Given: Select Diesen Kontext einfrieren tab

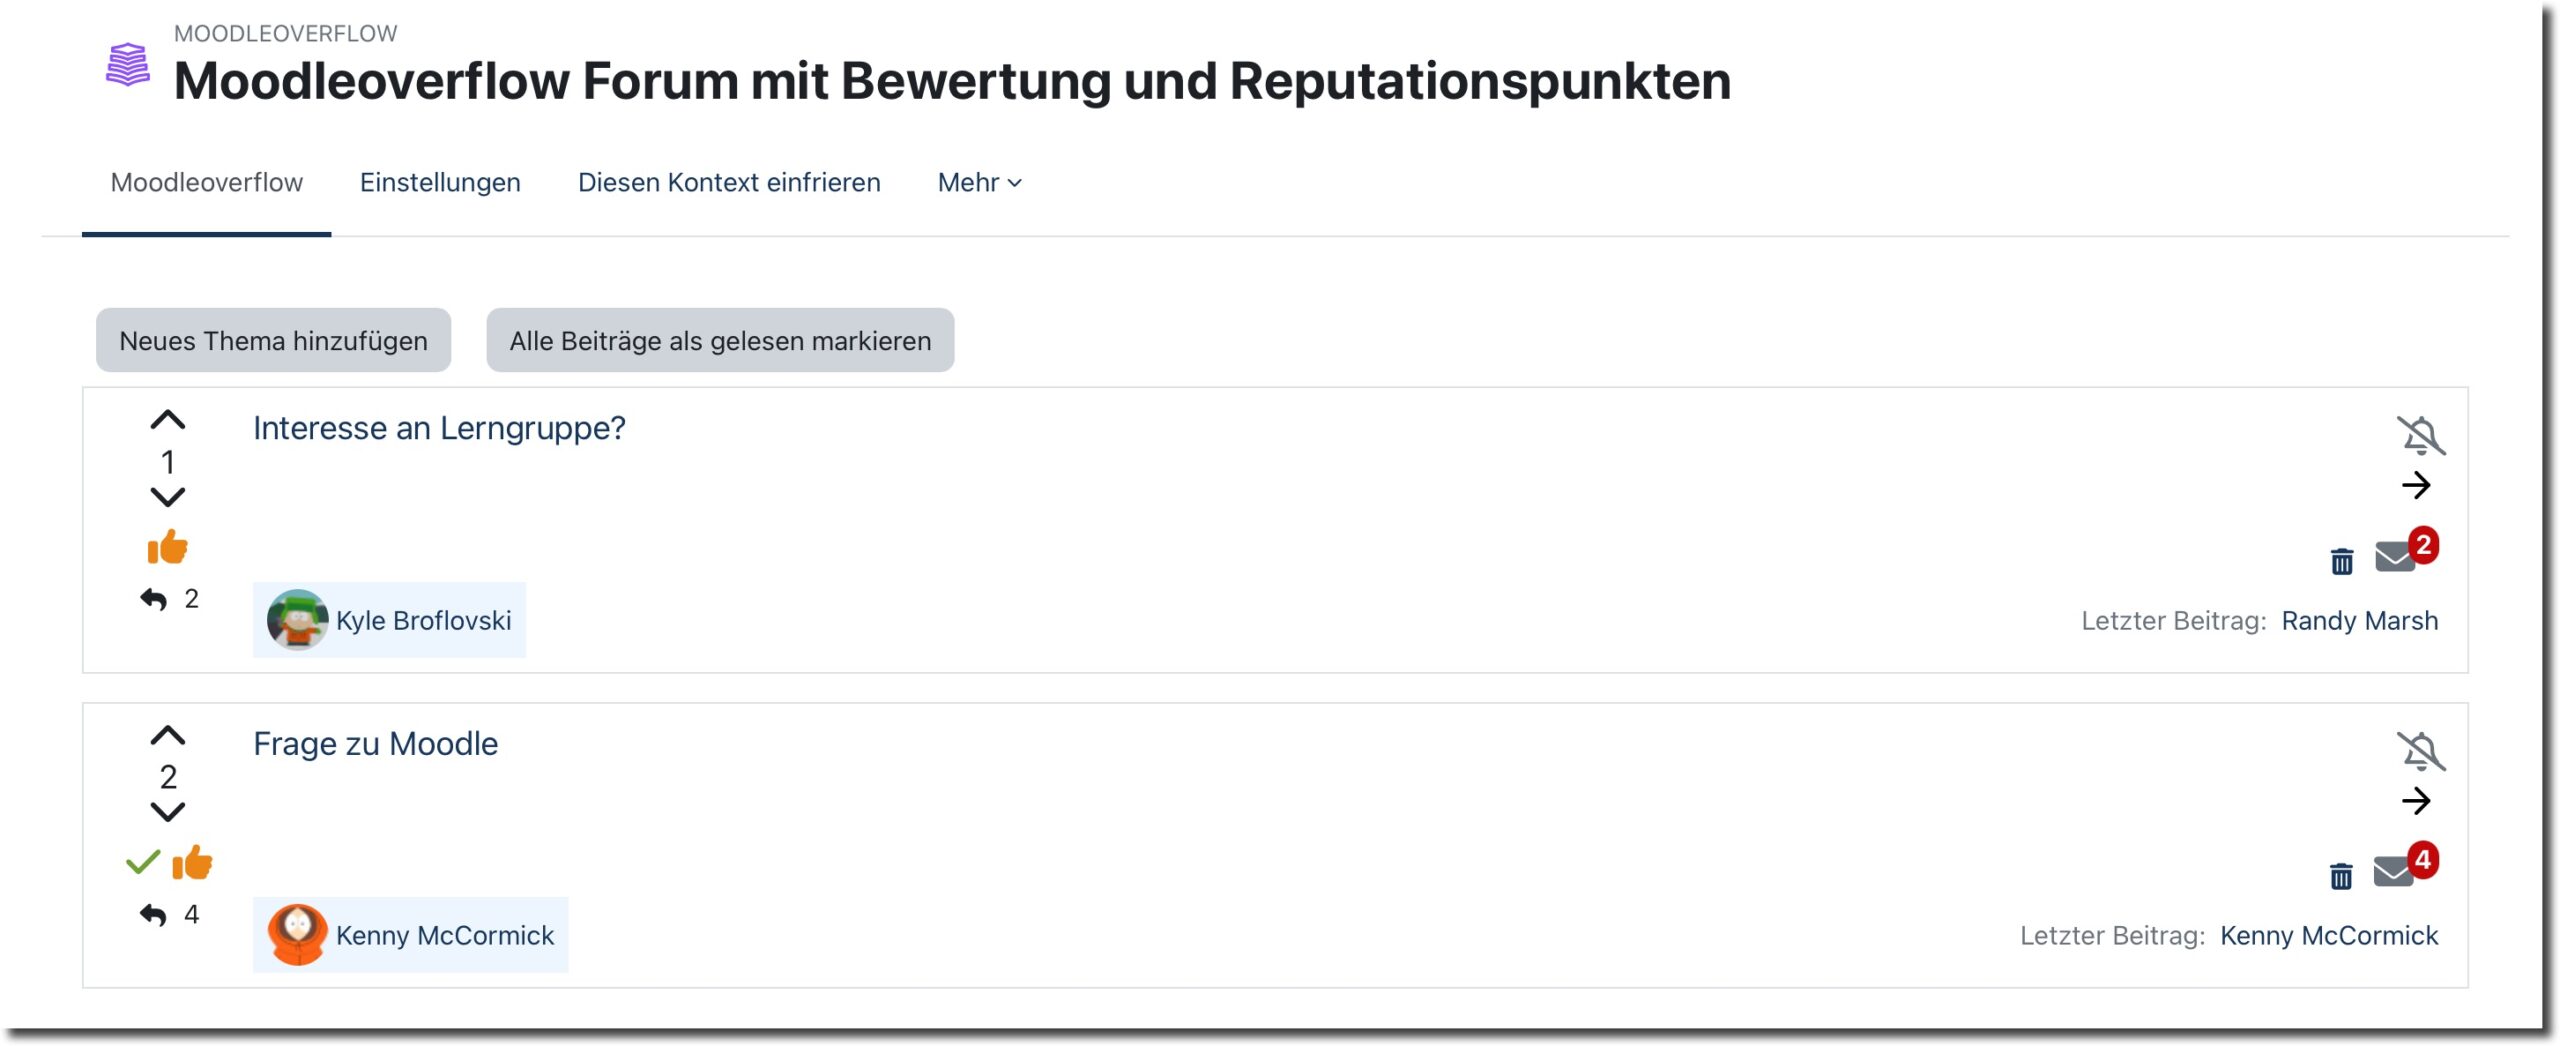Looking at the screenshot, I should (x=729, y=183).
